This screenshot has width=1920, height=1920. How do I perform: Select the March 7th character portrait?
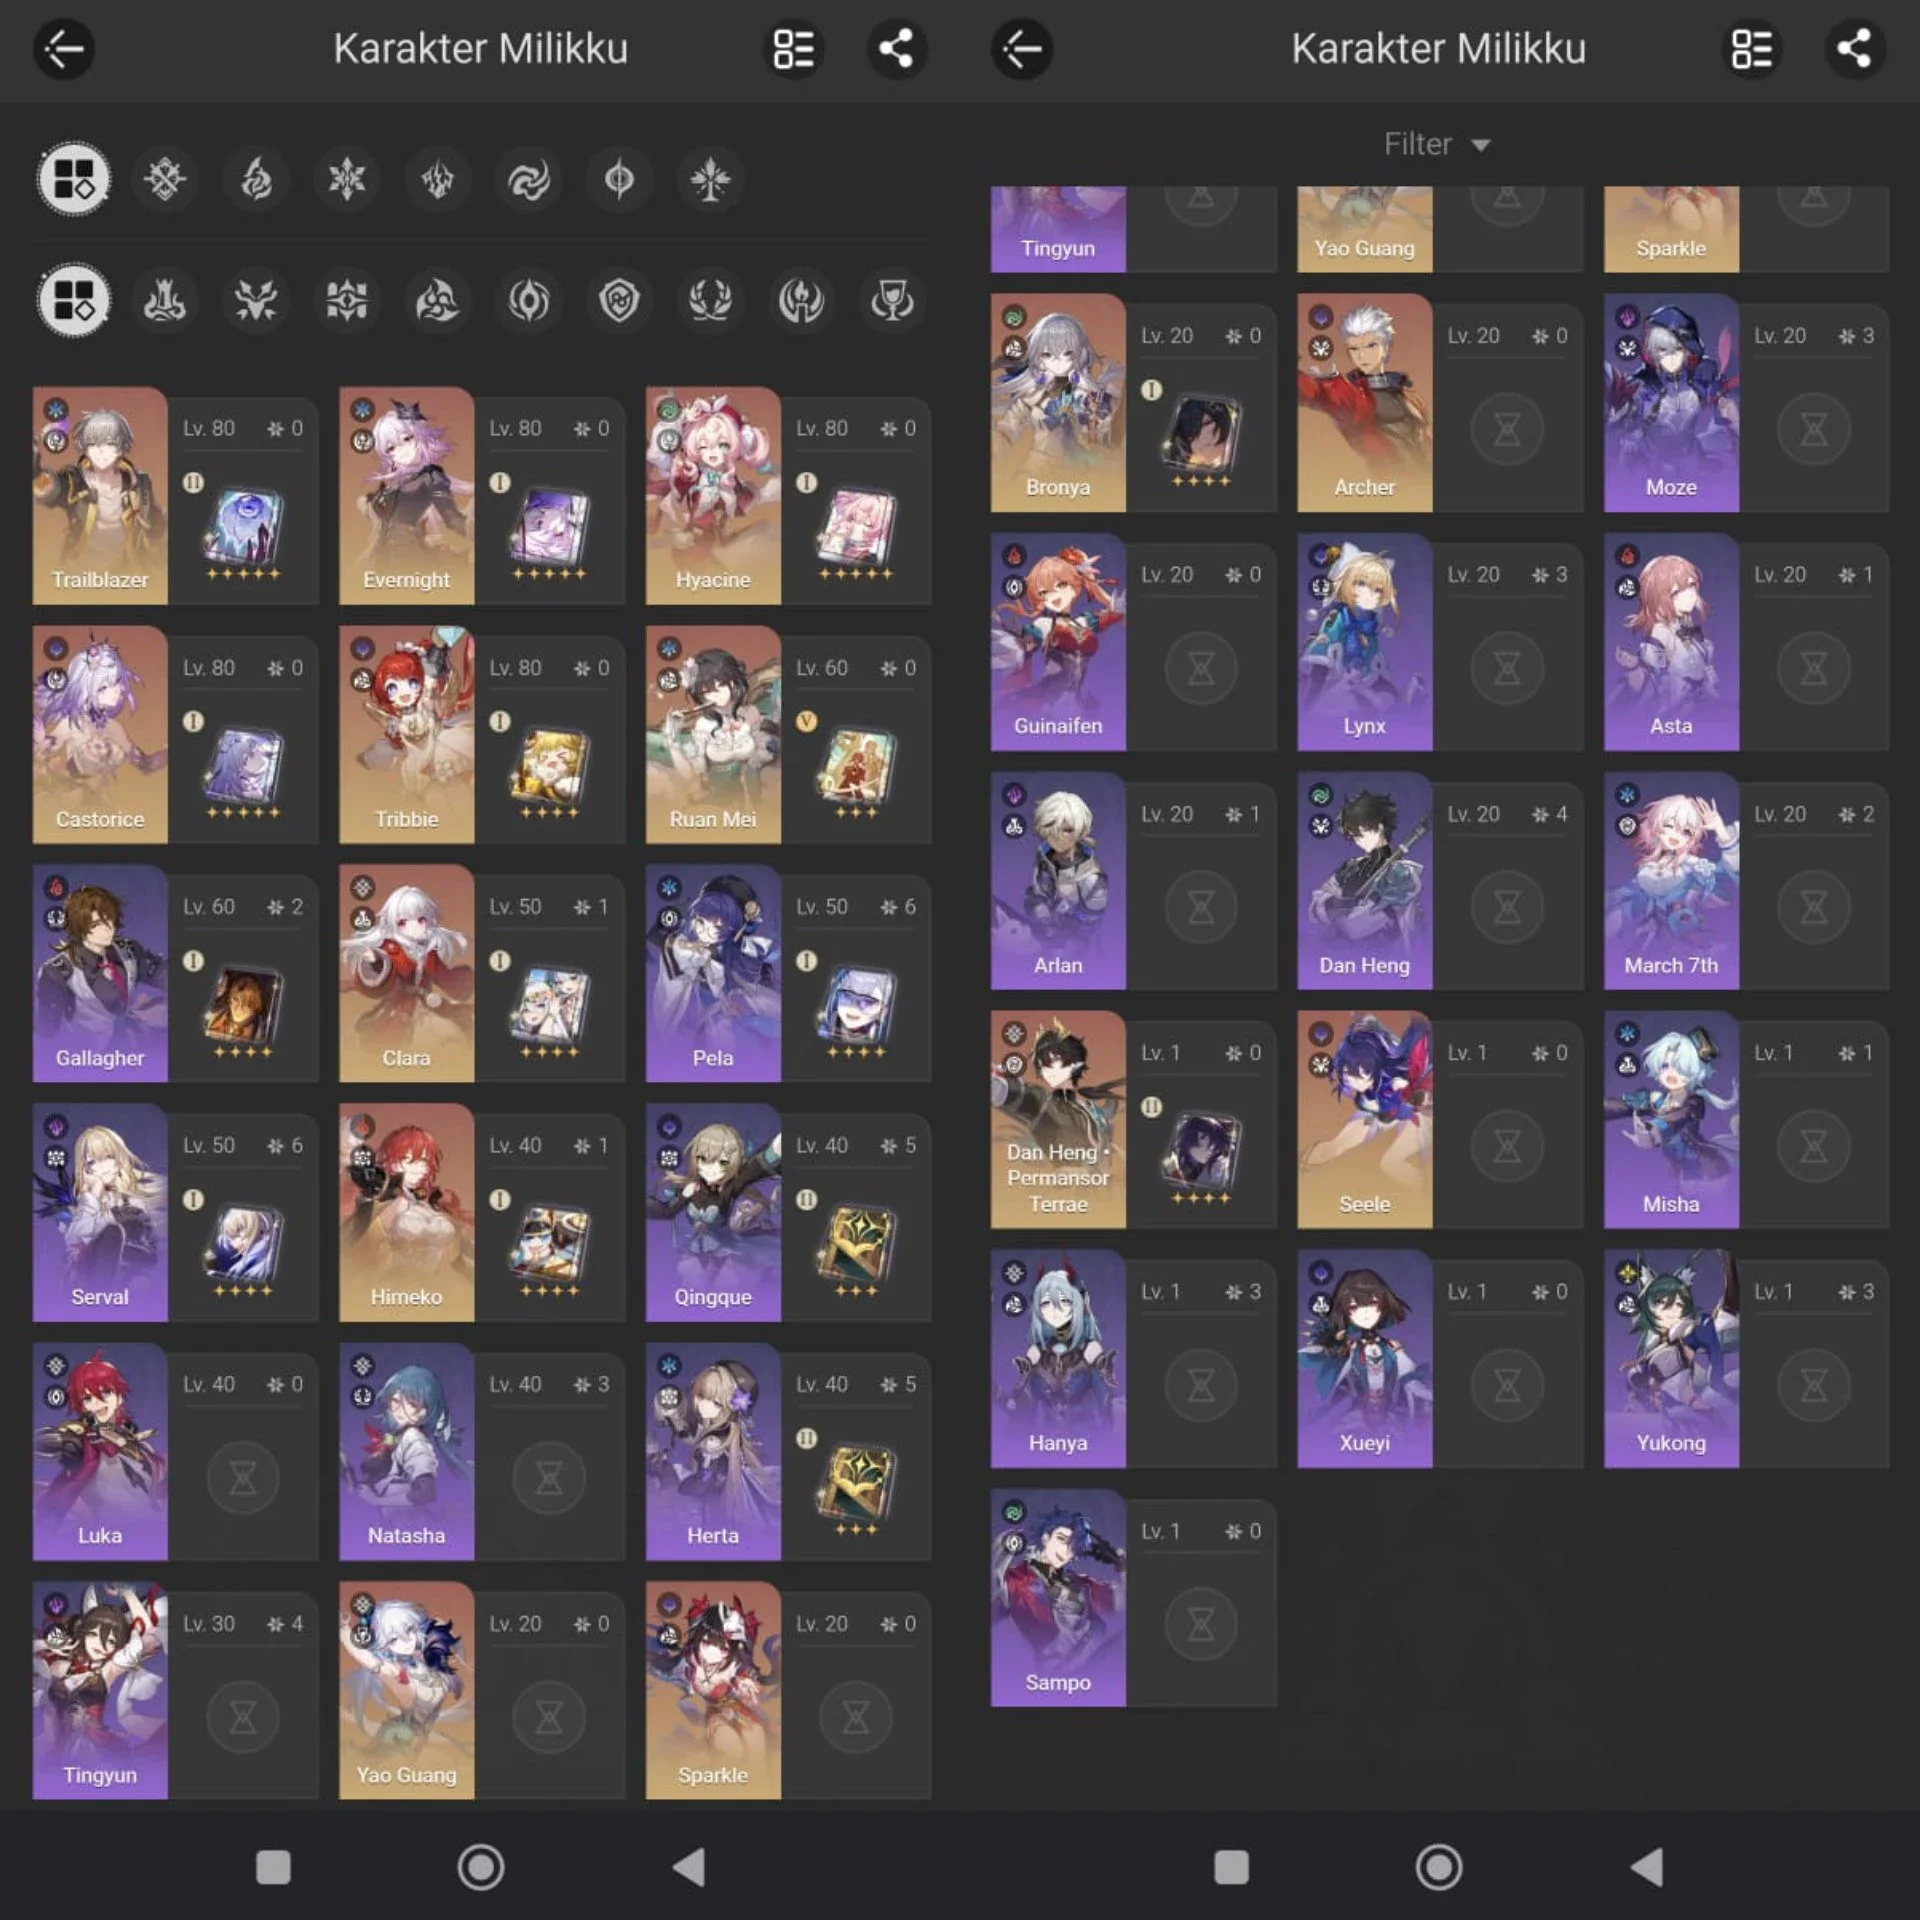tap(1671, 881)
